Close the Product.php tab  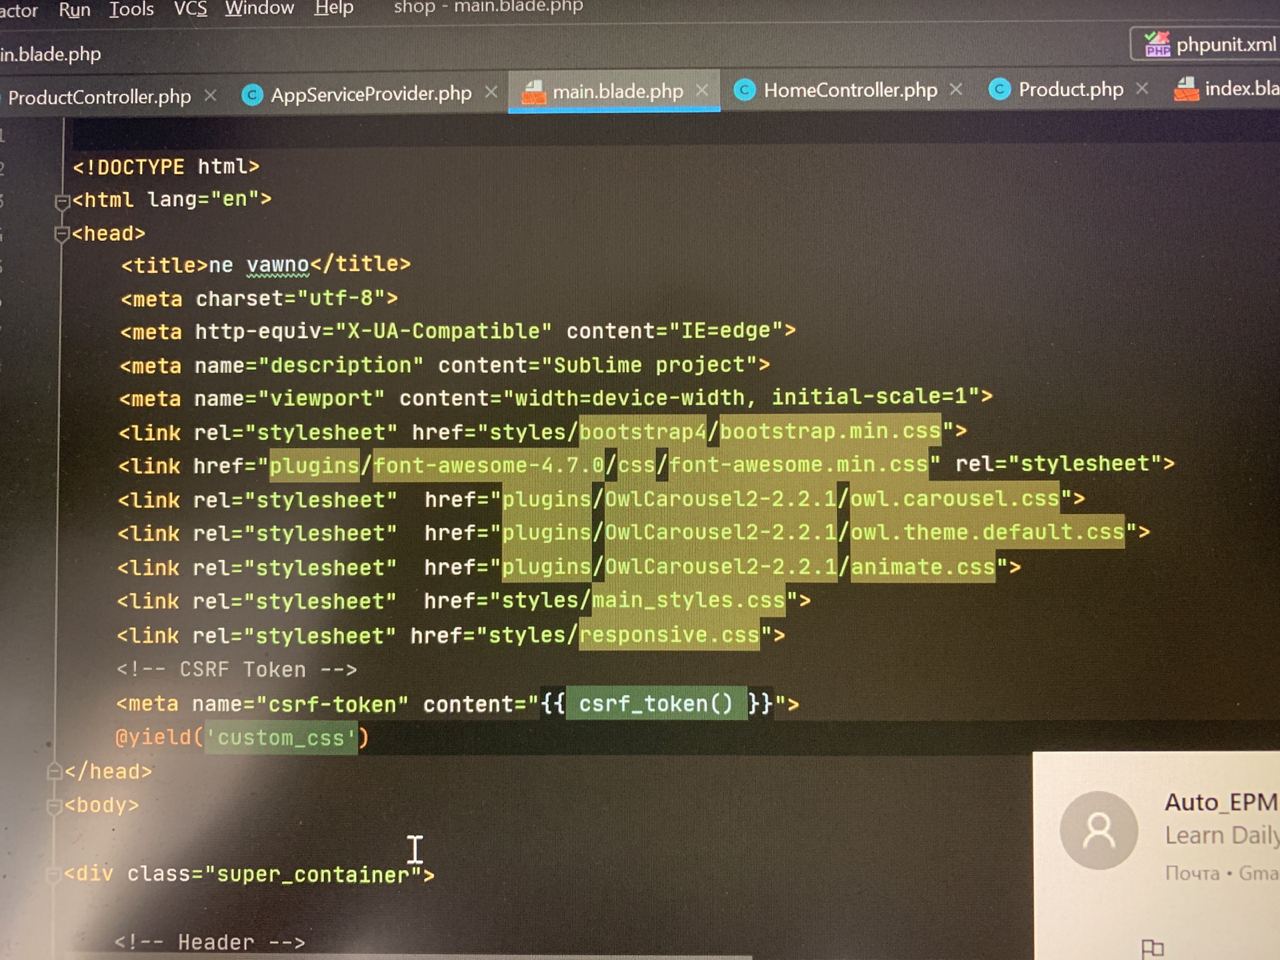coord(1142,88)
